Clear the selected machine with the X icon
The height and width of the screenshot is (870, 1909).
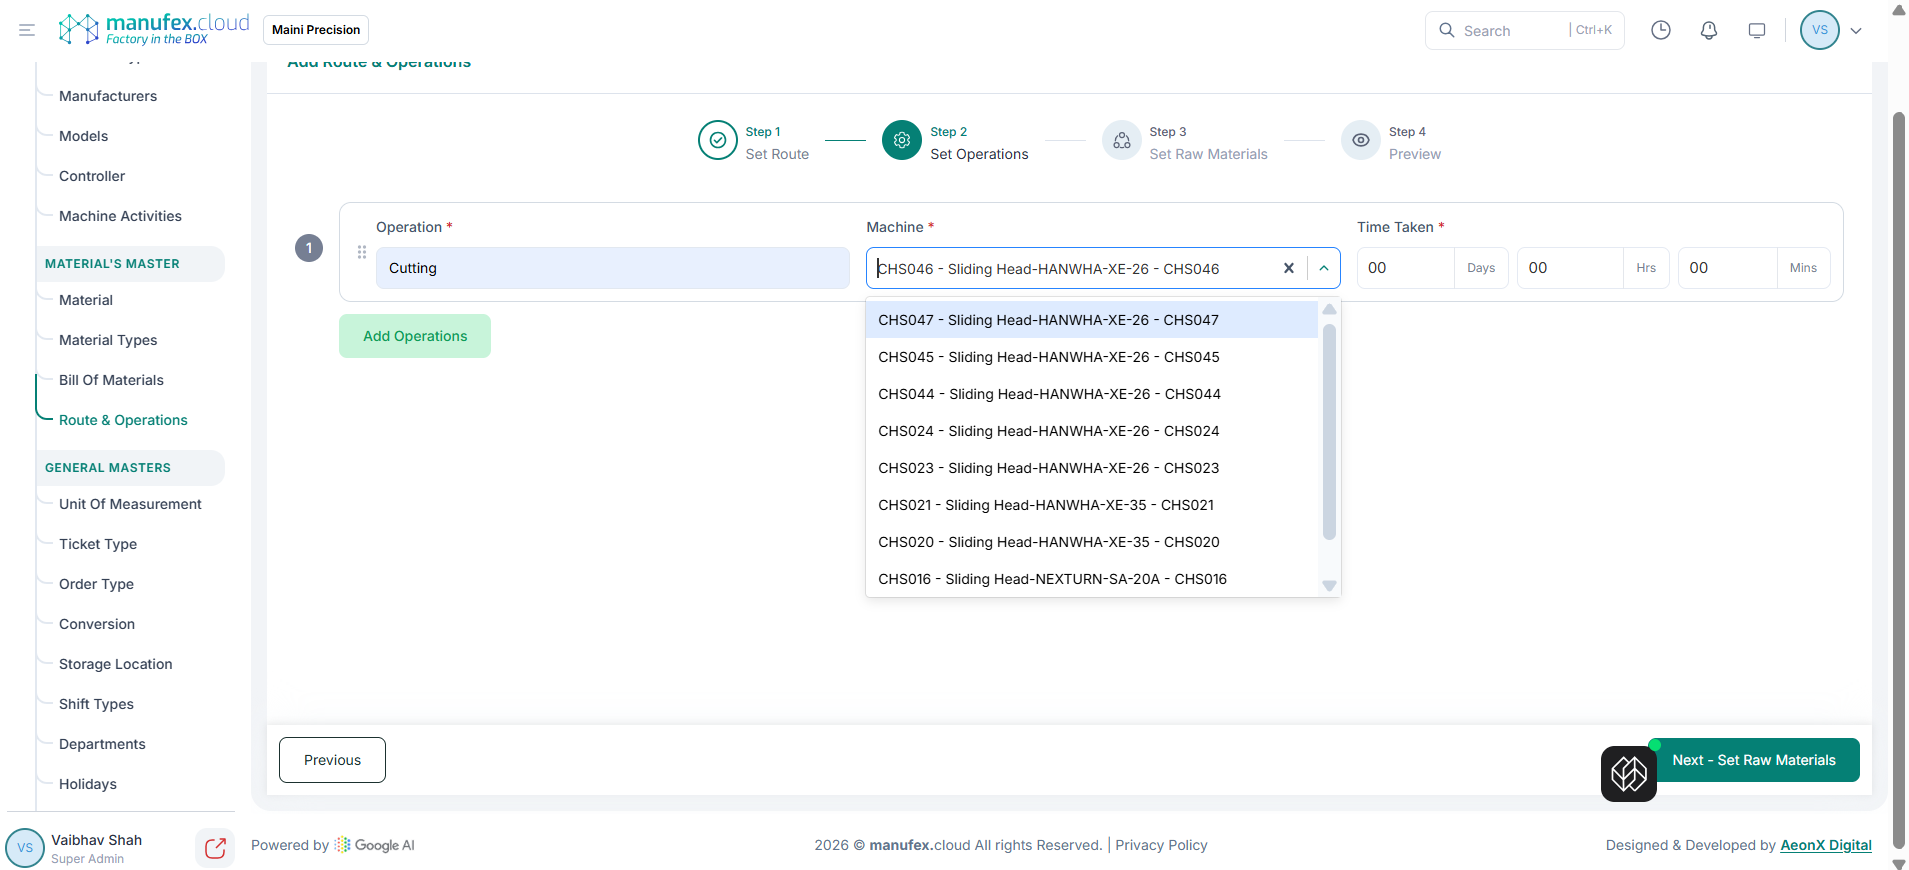(x=1288, y=268)
